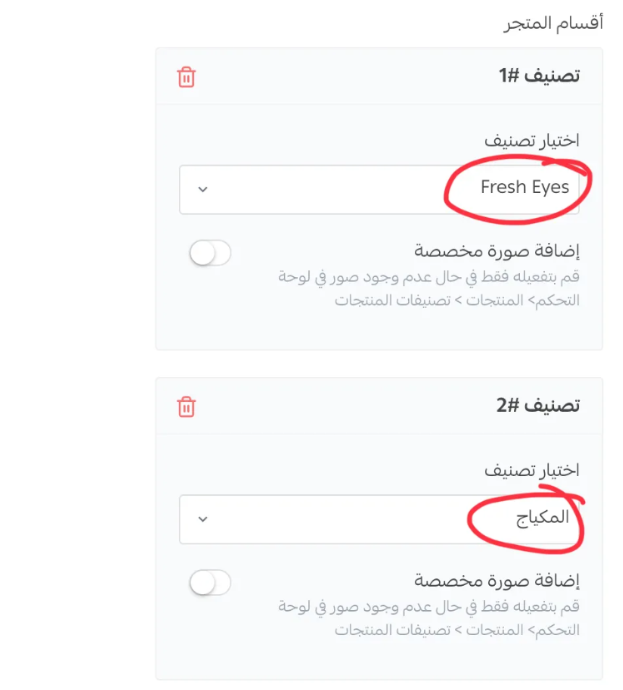Viewport: 623px width, 690px height.
Task: Select the تصنيف #2 header title
Action: tap(540, 406)
